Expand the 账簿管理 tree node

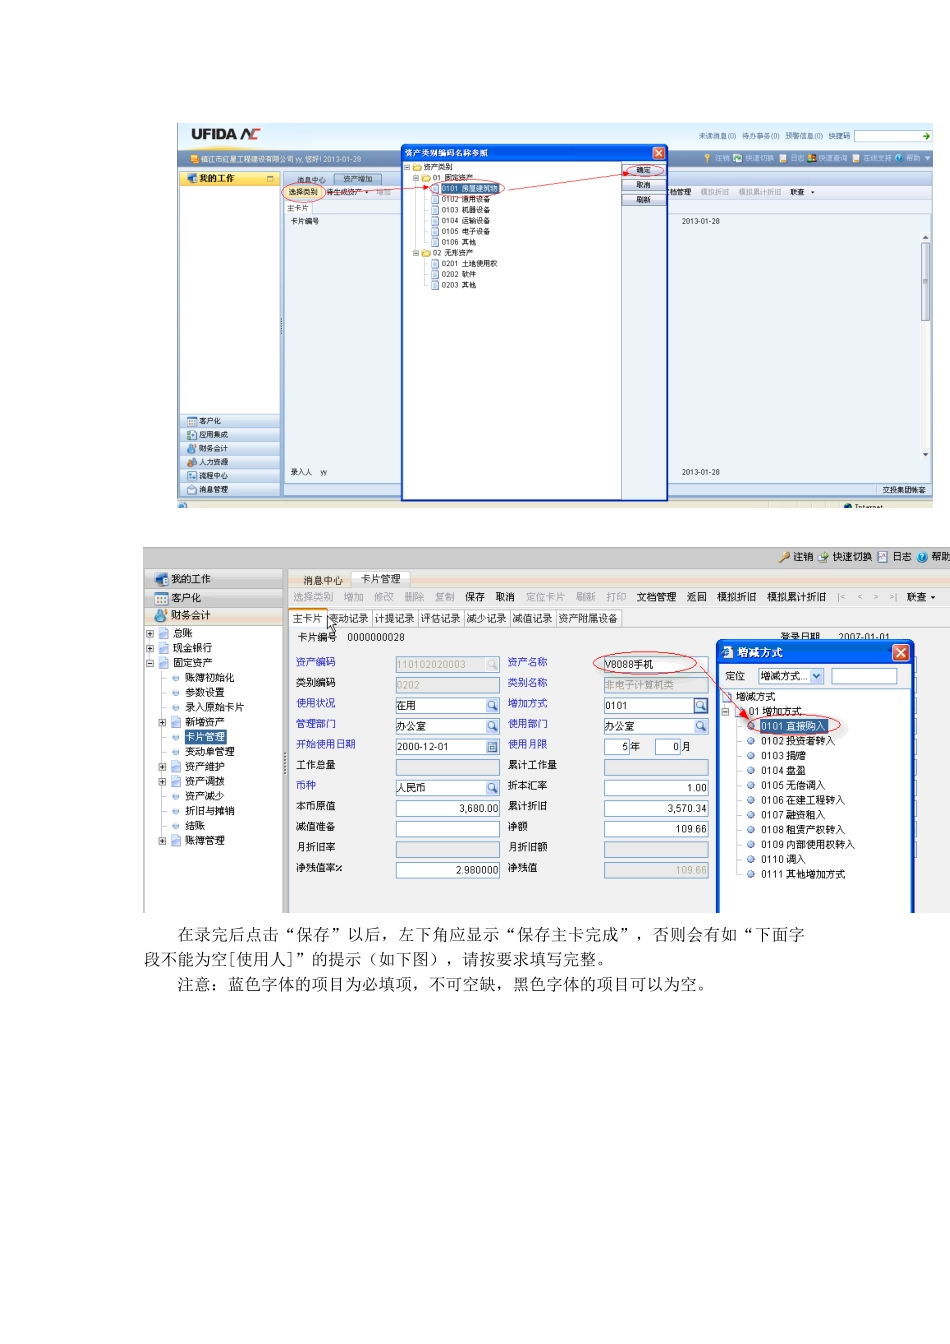tap(162, 841)
